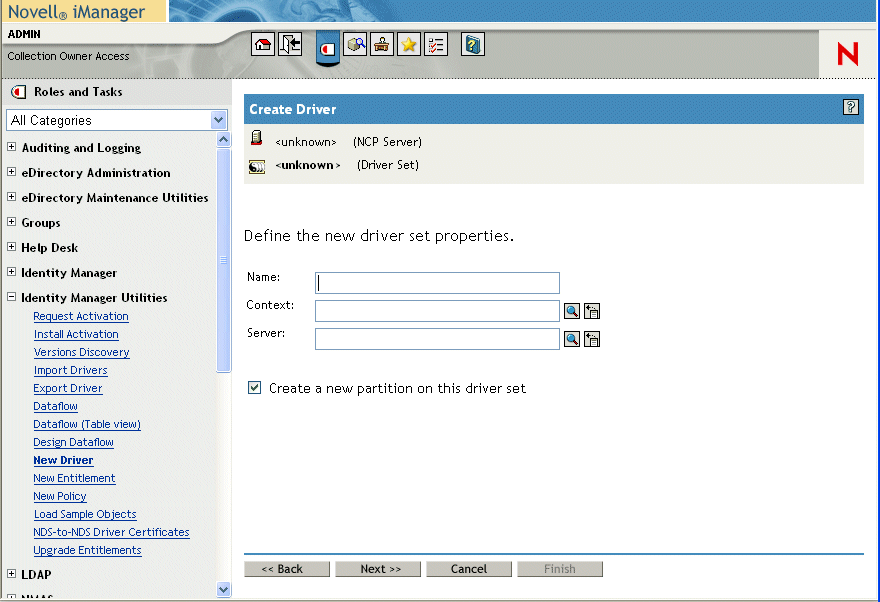Click inside the Name input field
Viewport: 880px width, 602px height.
(x=437, y=283)
